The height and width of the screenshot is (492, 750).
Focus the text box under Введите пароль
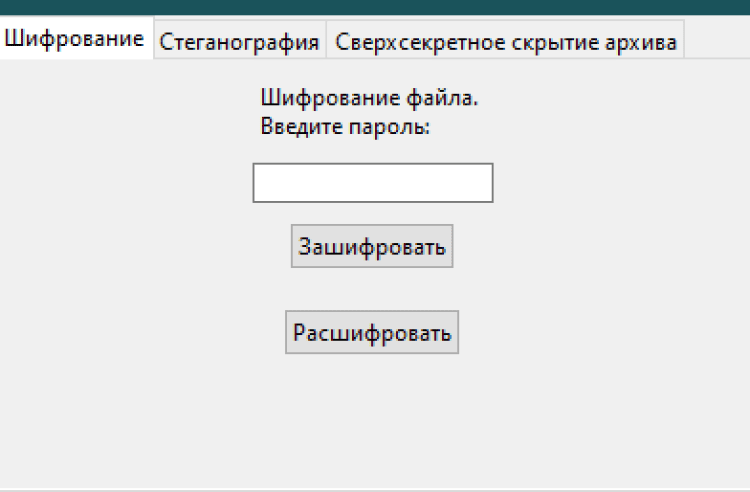click(372, 183)
